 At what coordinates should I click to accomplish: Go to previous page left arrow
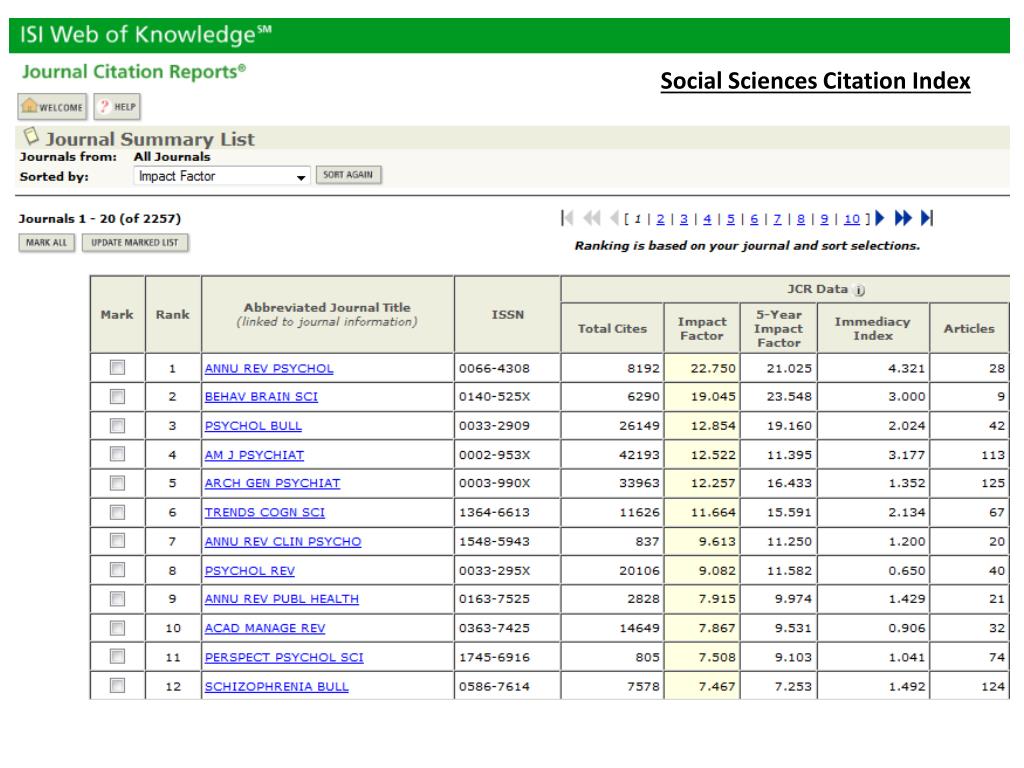(x=614, y=217)
